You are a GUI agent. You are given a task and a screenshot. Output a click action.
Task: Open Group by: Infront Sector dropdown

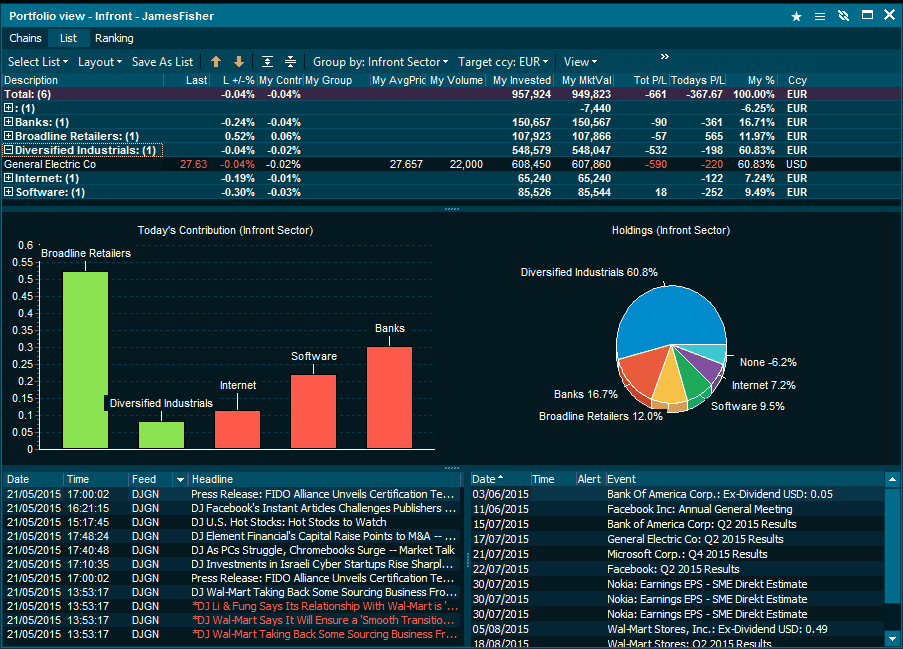coord(380,62)
